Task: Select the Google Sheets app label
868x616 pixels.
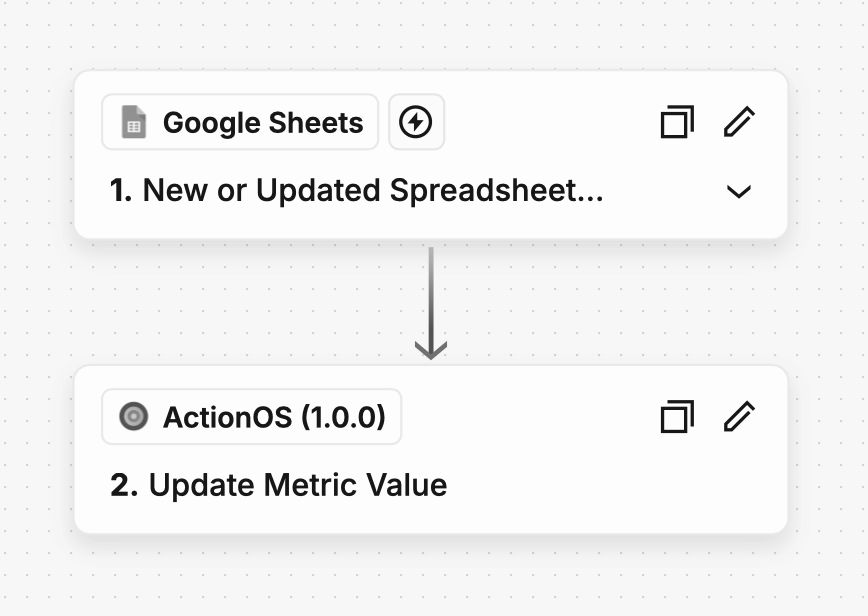Action: 263,122
